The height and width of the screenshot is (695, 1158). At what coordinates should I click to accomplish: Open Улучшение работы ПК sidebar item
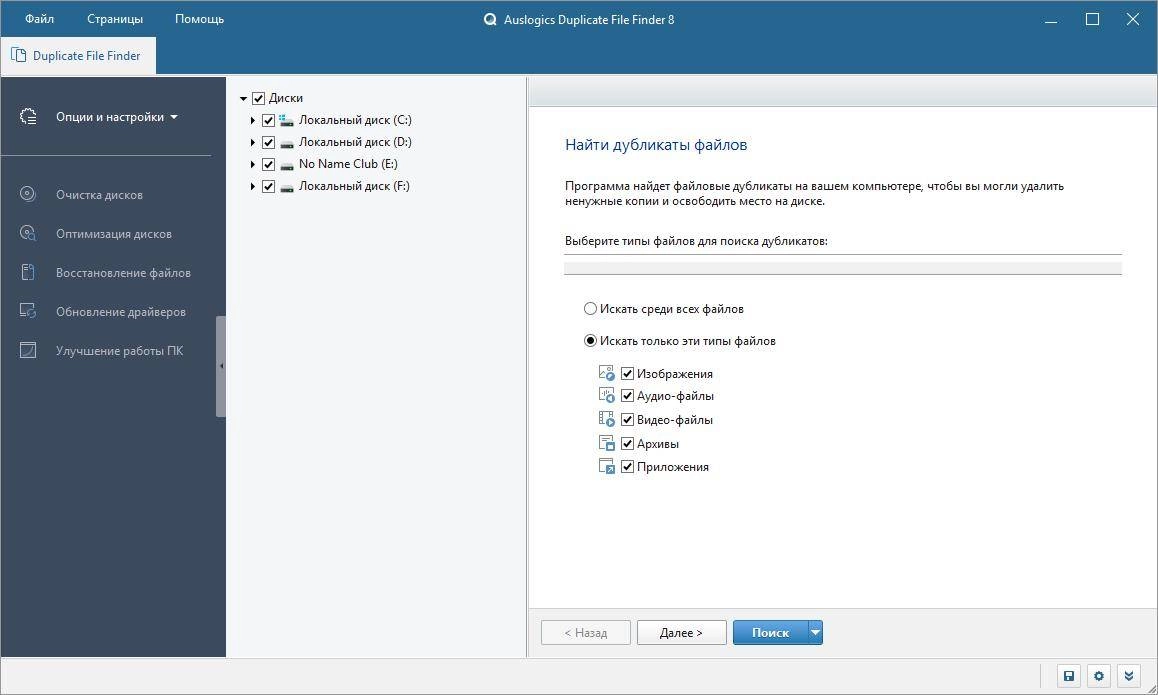(x=120, y=352)
